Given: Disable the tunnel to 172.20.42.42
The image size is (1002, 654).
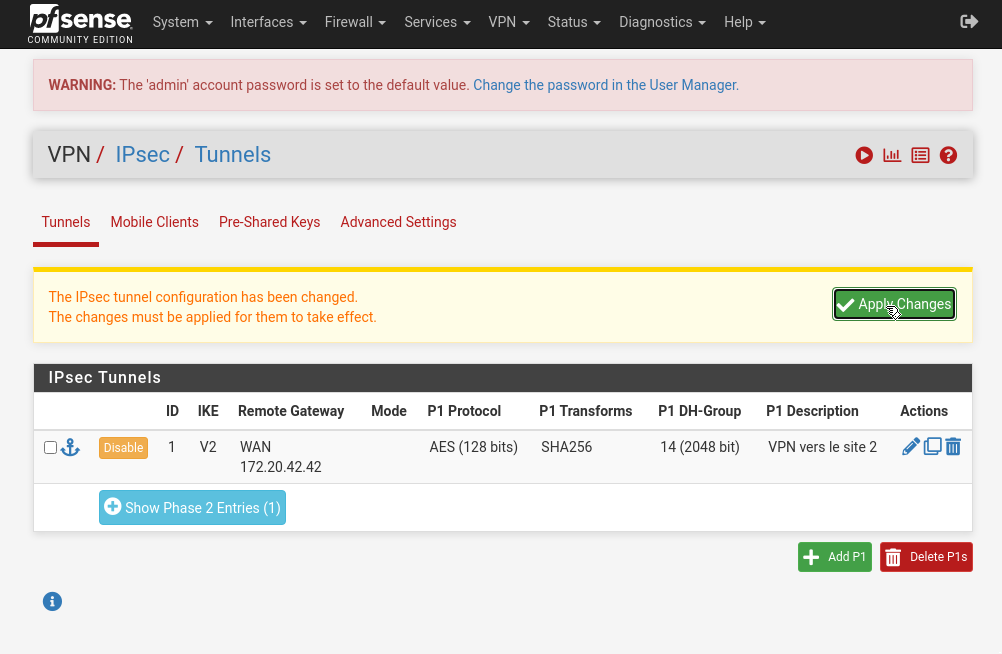Looking at the screenshot, I should [123, 448].
